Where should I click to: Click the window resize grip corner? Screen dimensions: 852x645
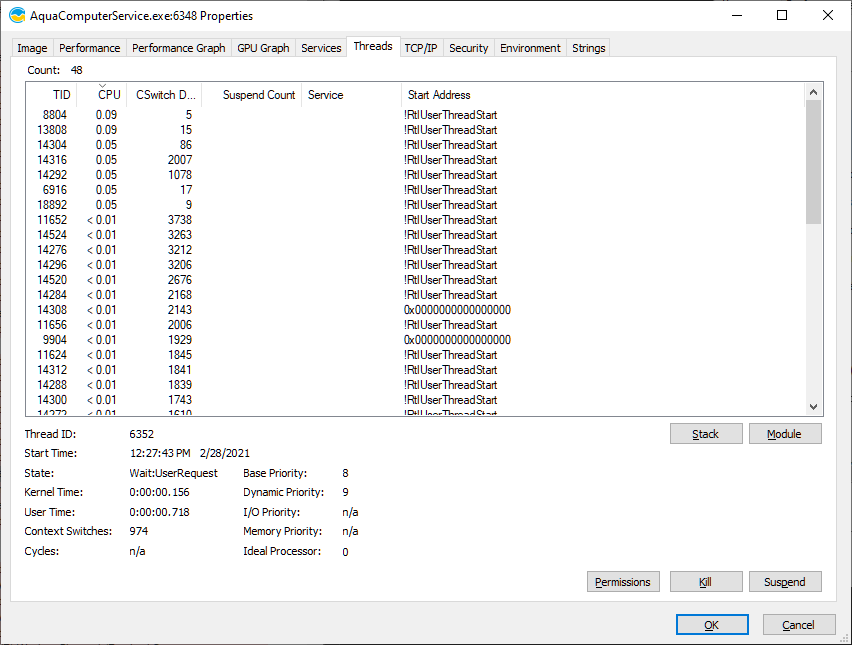[x=845, y=639]
